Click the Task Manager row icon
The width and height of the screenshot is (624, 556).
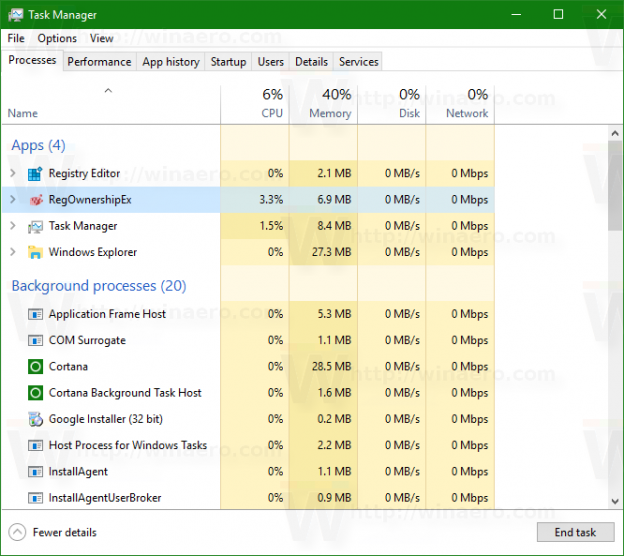[35, 226]
